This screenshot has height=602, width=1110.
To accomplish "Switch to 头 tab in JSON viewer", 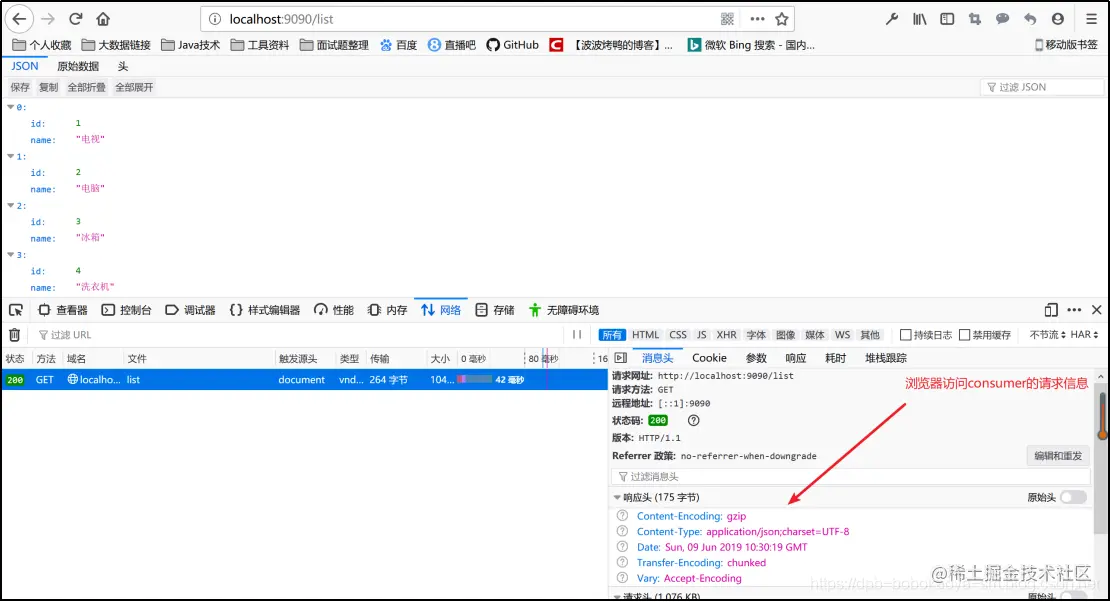I will coord(122,66).
